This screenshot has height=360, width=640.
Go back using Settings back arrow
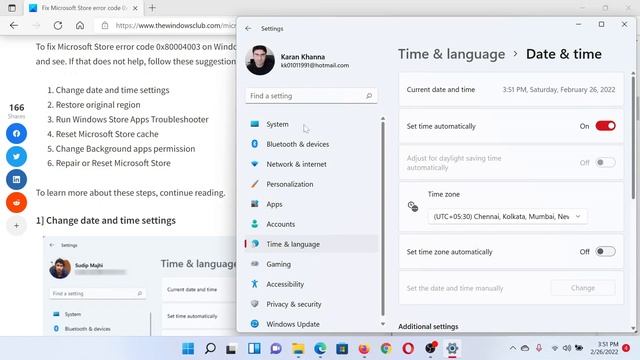248,29
